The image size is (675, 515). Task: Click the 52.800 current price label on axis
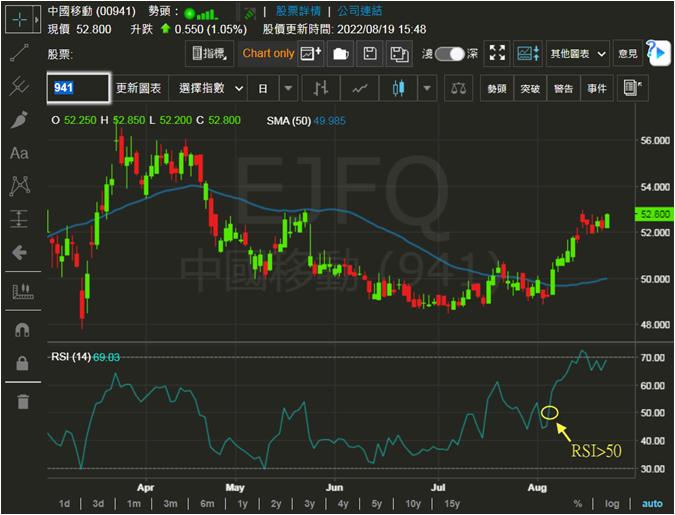click(x=653, y=214)
